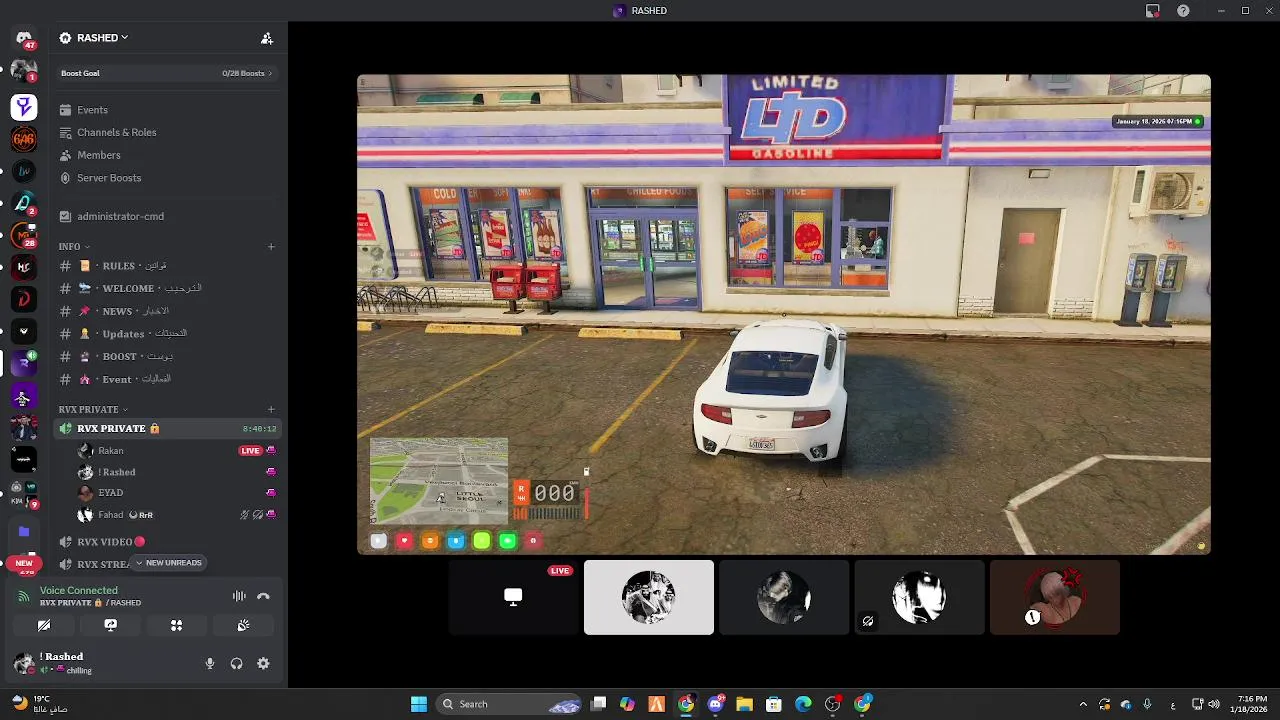Screen dimensions: 1280x720
Task: Click Rakan in the voice channel list
Action: (x=110, y=451)
